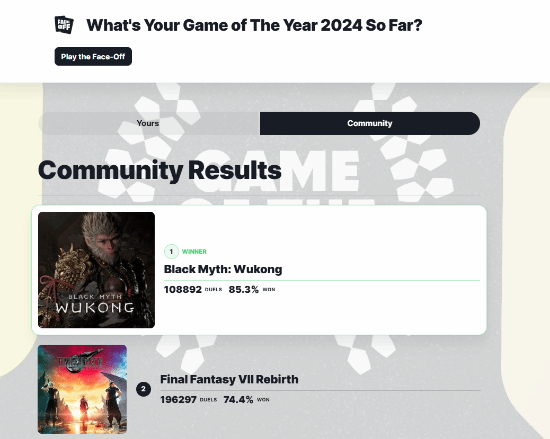Open the Black Myth: Wukong title link

click(223, 269)
